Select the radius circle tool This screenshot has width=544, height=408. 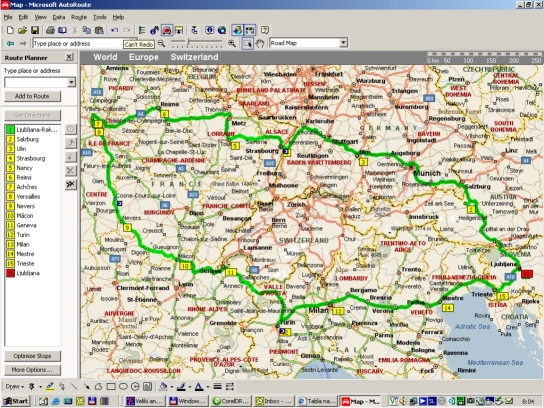click(136, 386)
